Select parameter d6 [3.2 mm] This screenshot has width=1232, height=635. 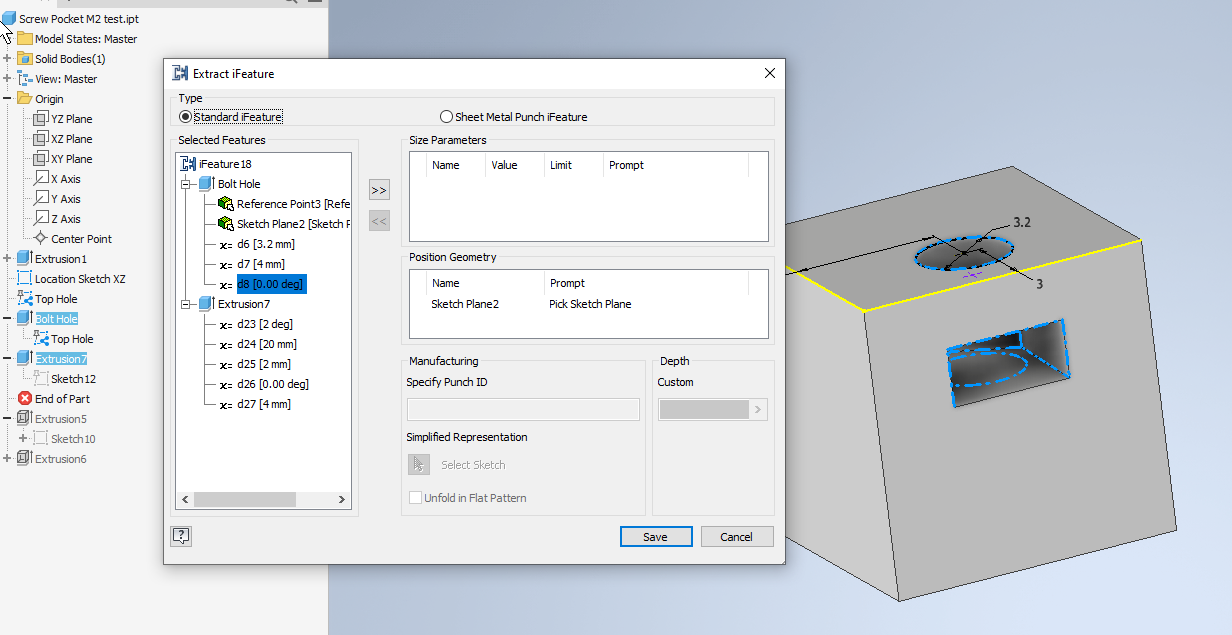click(266, 244)
